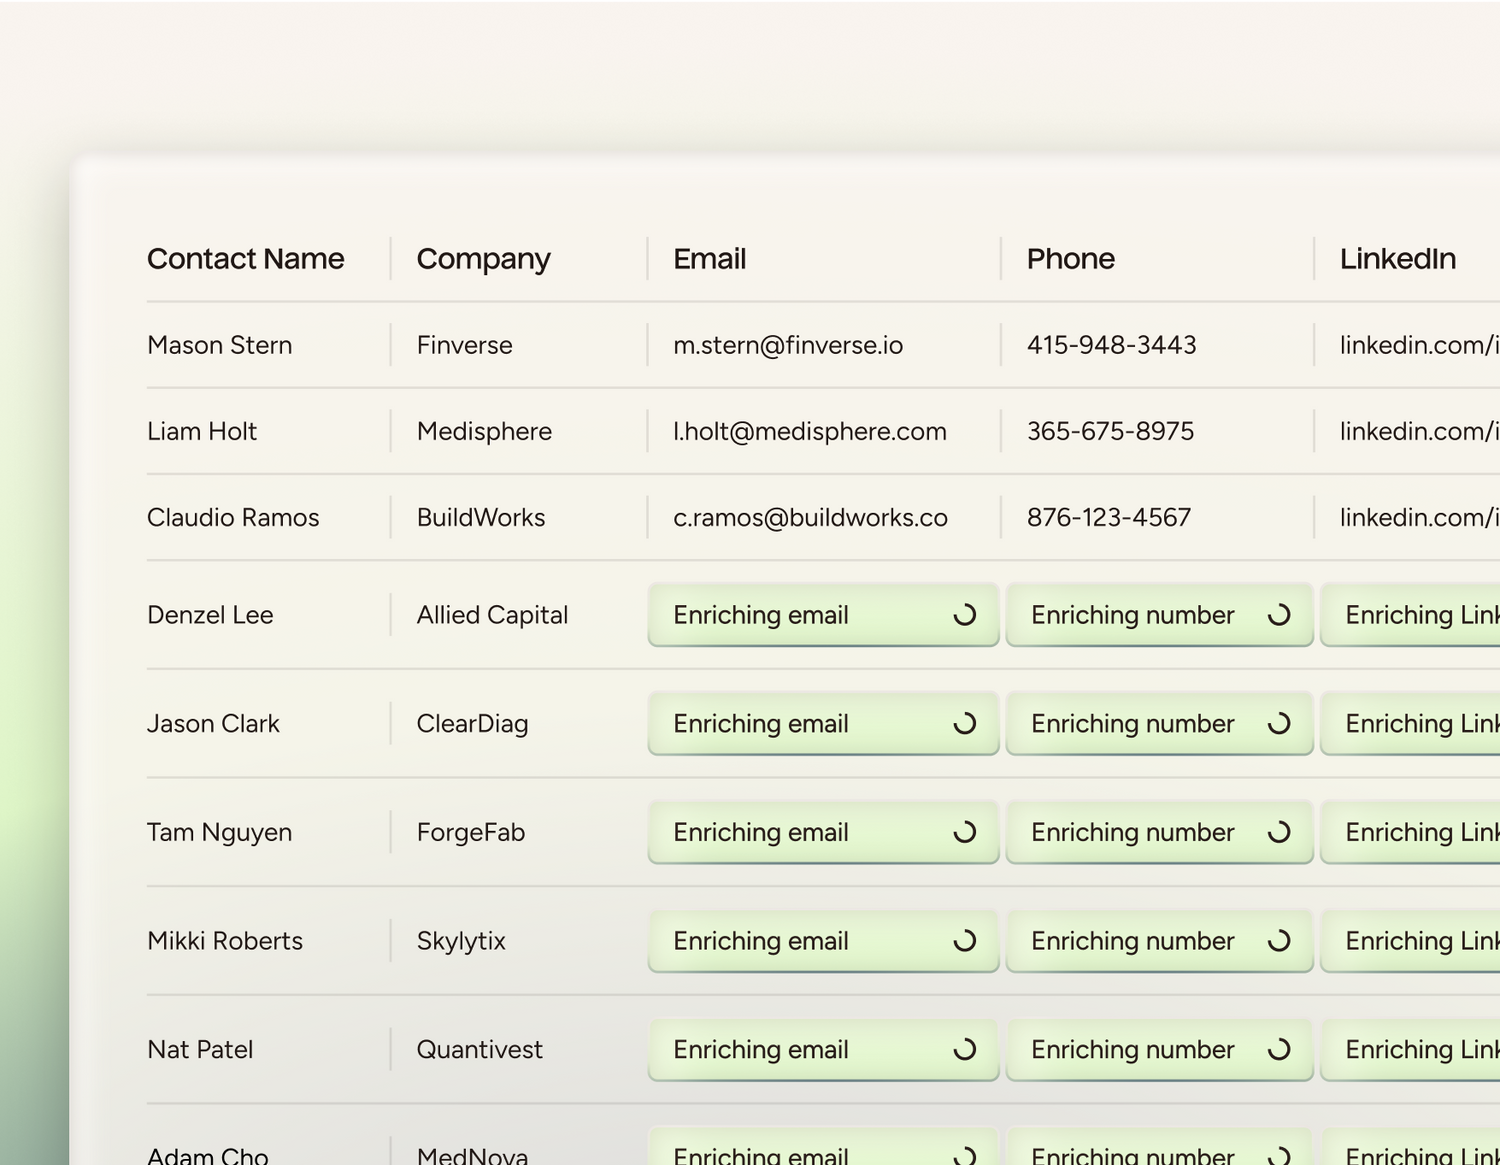The height and width of the screenshot is (1165, 1500).
Task: Click the spinner in Nat Patel's phone cell
Action: (1278, 1049)
